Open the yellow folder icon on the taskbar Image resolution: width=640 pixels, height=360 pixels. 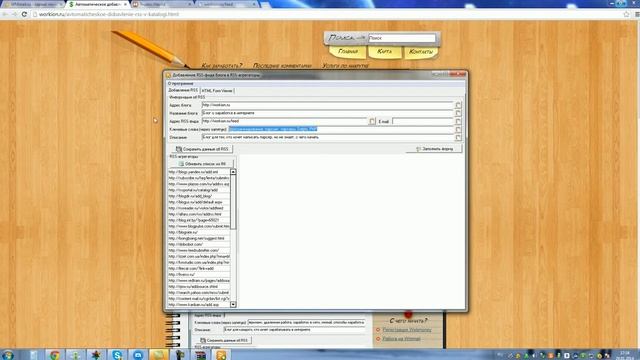pos(159,355)
